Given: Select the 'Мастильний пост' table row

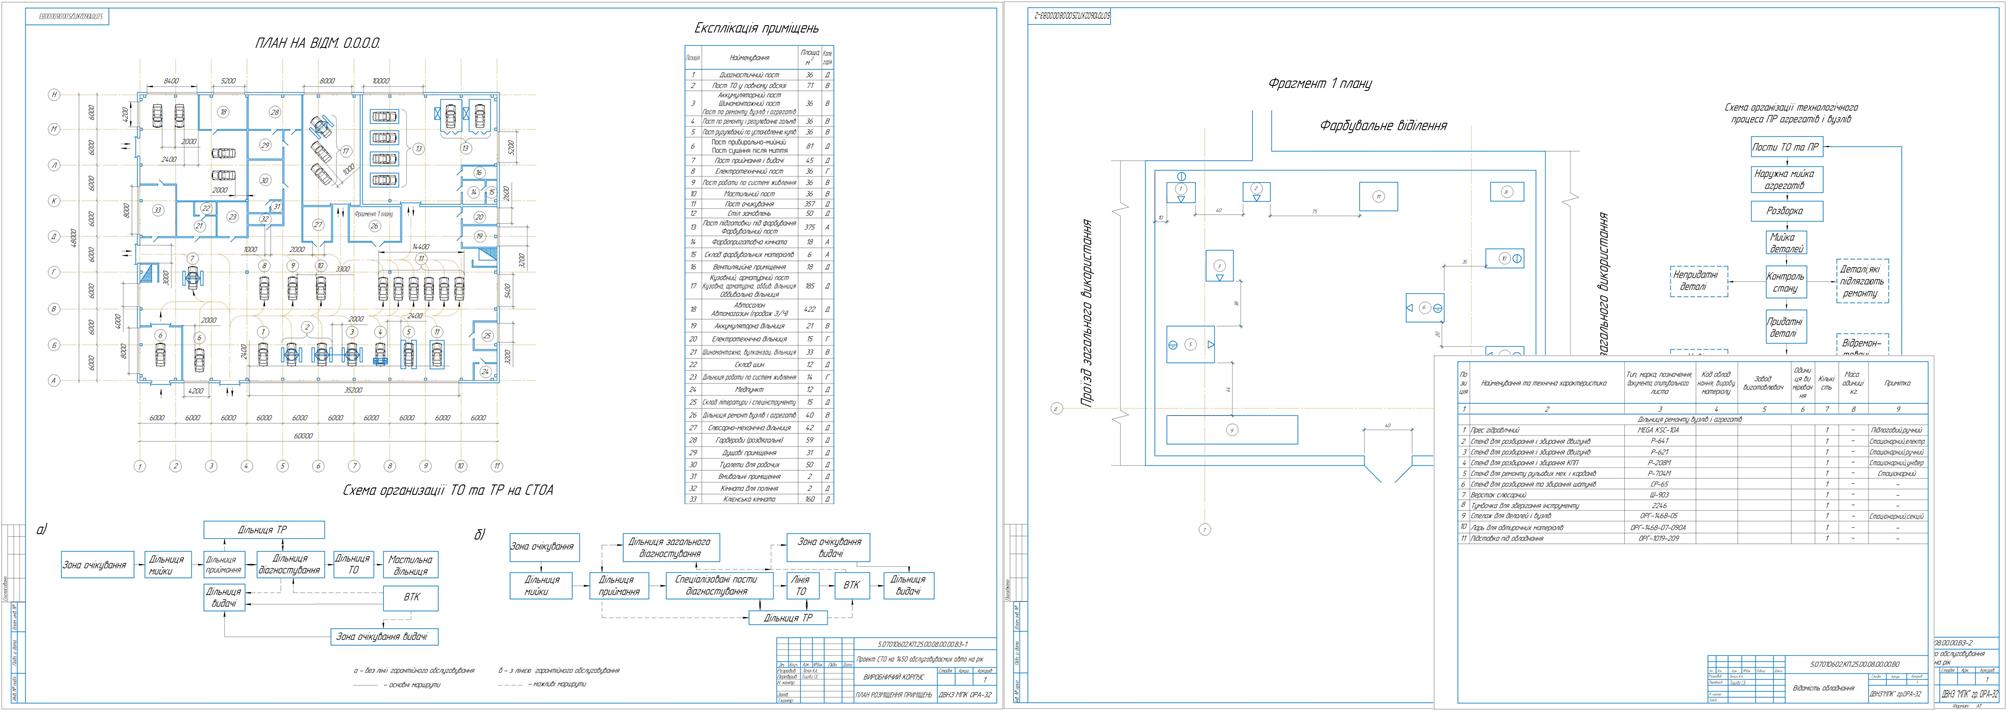Looking at the screenshot, I should click(x=759, y=193).
